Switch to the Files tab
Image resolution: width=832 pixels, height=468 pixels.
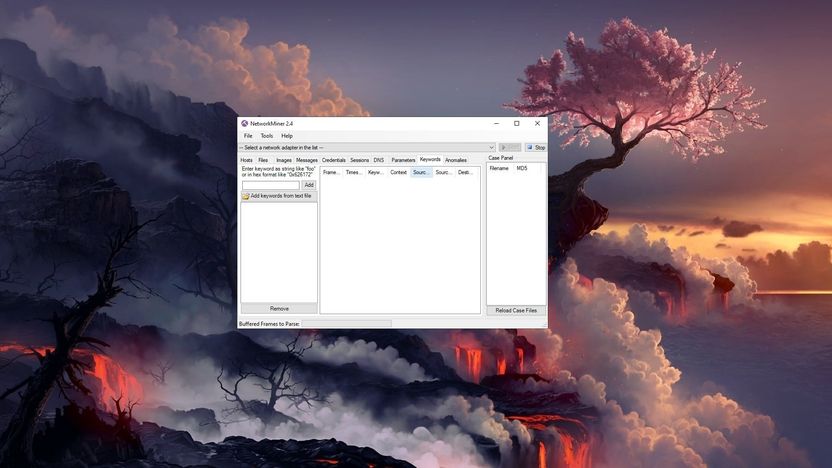click(x=263, y=160)
